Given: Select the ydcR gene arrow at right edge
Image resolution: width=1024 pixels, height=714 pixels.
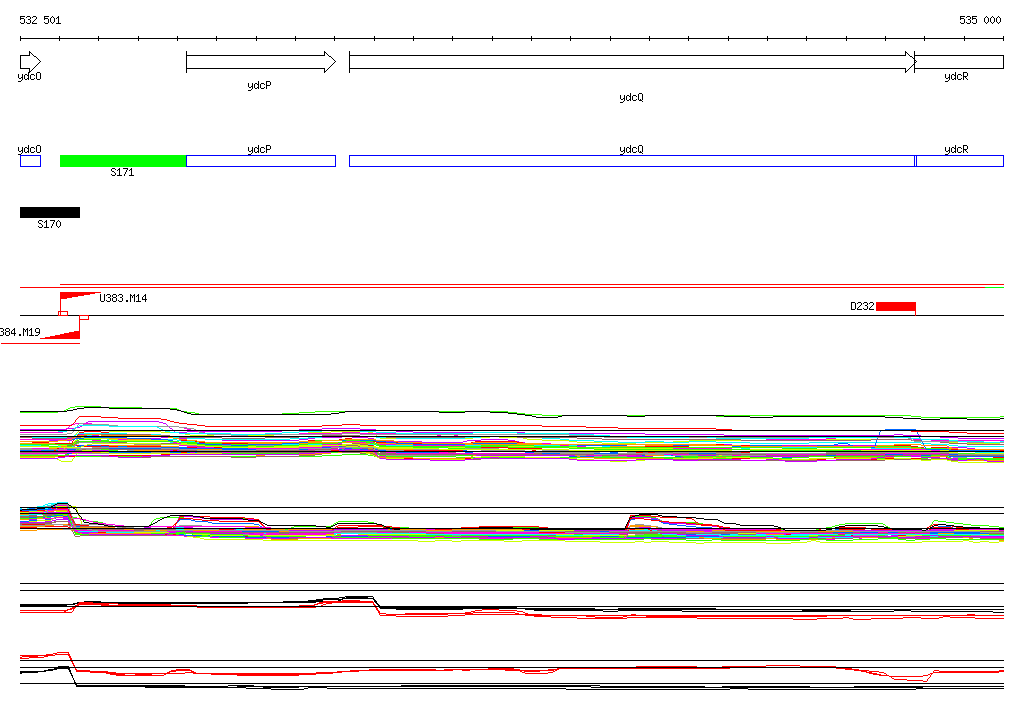Looking at the screenshot, I should coord(959,62).
